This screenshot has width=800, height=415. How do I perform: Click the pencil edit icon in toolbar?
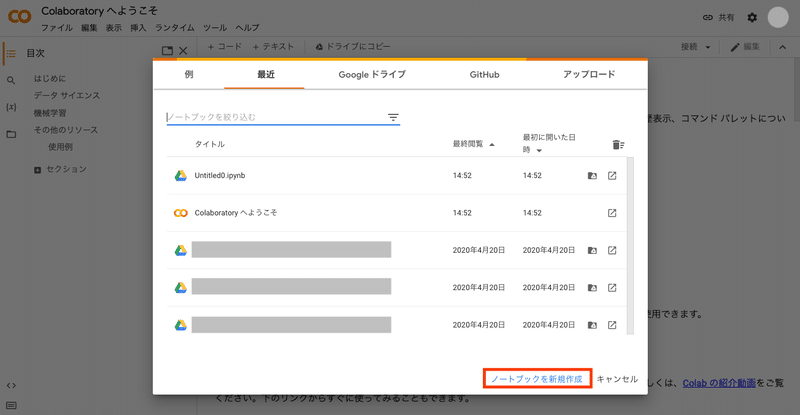click(x=735, y=47)
